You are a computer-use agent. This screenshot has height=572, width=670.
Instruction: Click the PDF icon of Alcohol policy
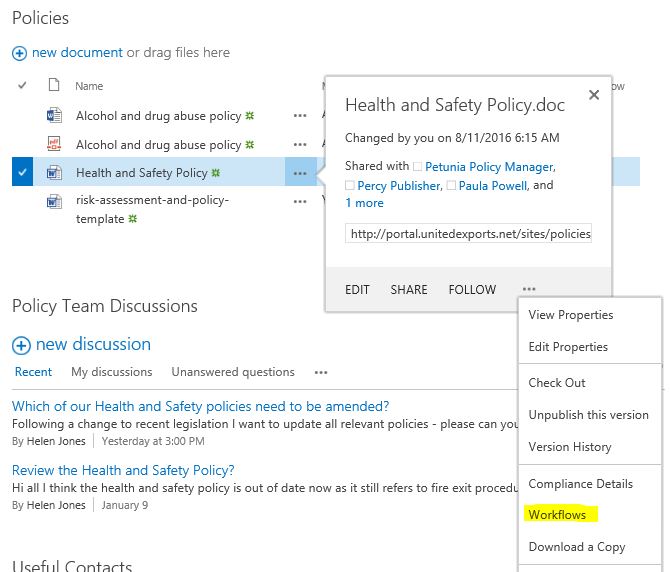click(54, 145)
